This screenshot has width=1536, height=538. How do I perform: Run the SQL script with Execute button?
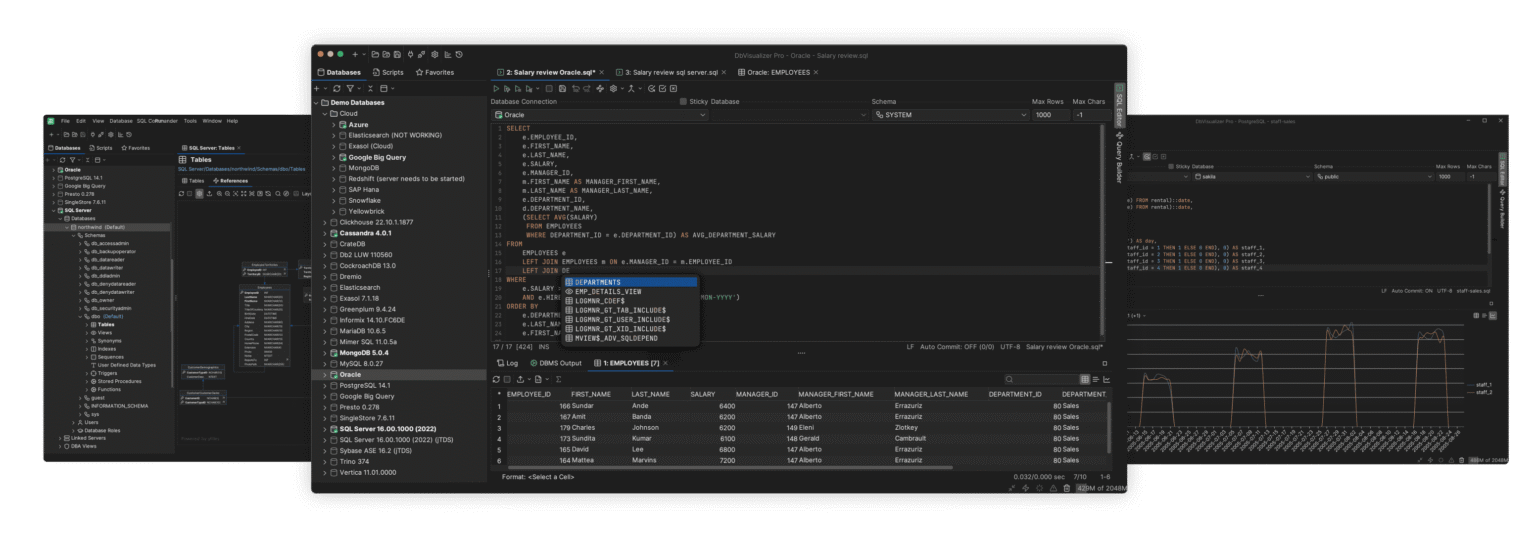496,89
